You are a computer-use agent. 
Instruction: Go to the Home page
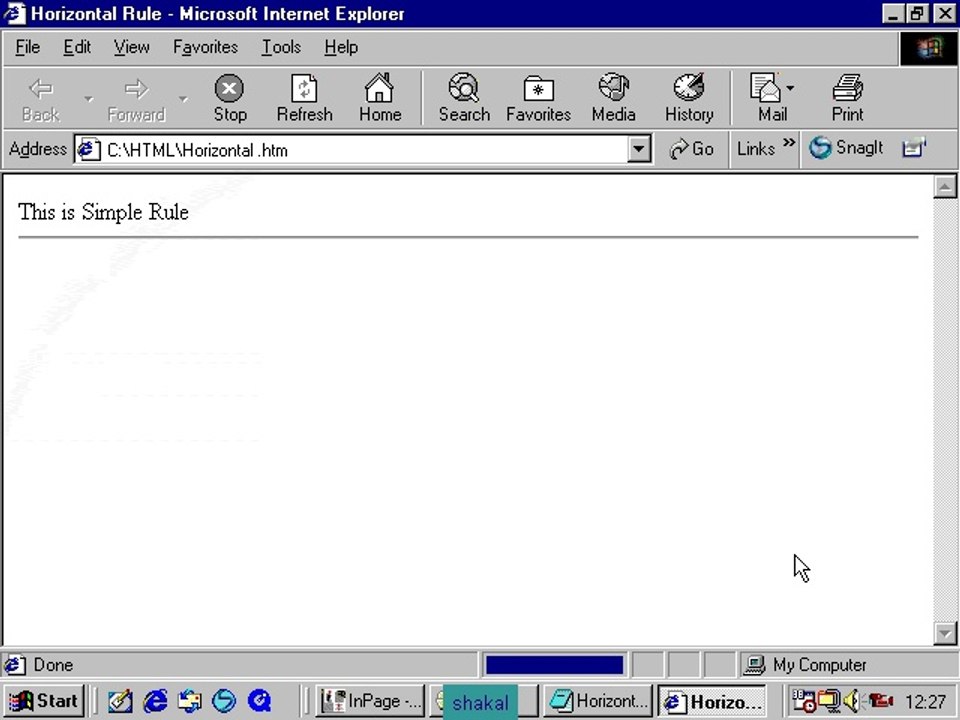pos(380,98)
